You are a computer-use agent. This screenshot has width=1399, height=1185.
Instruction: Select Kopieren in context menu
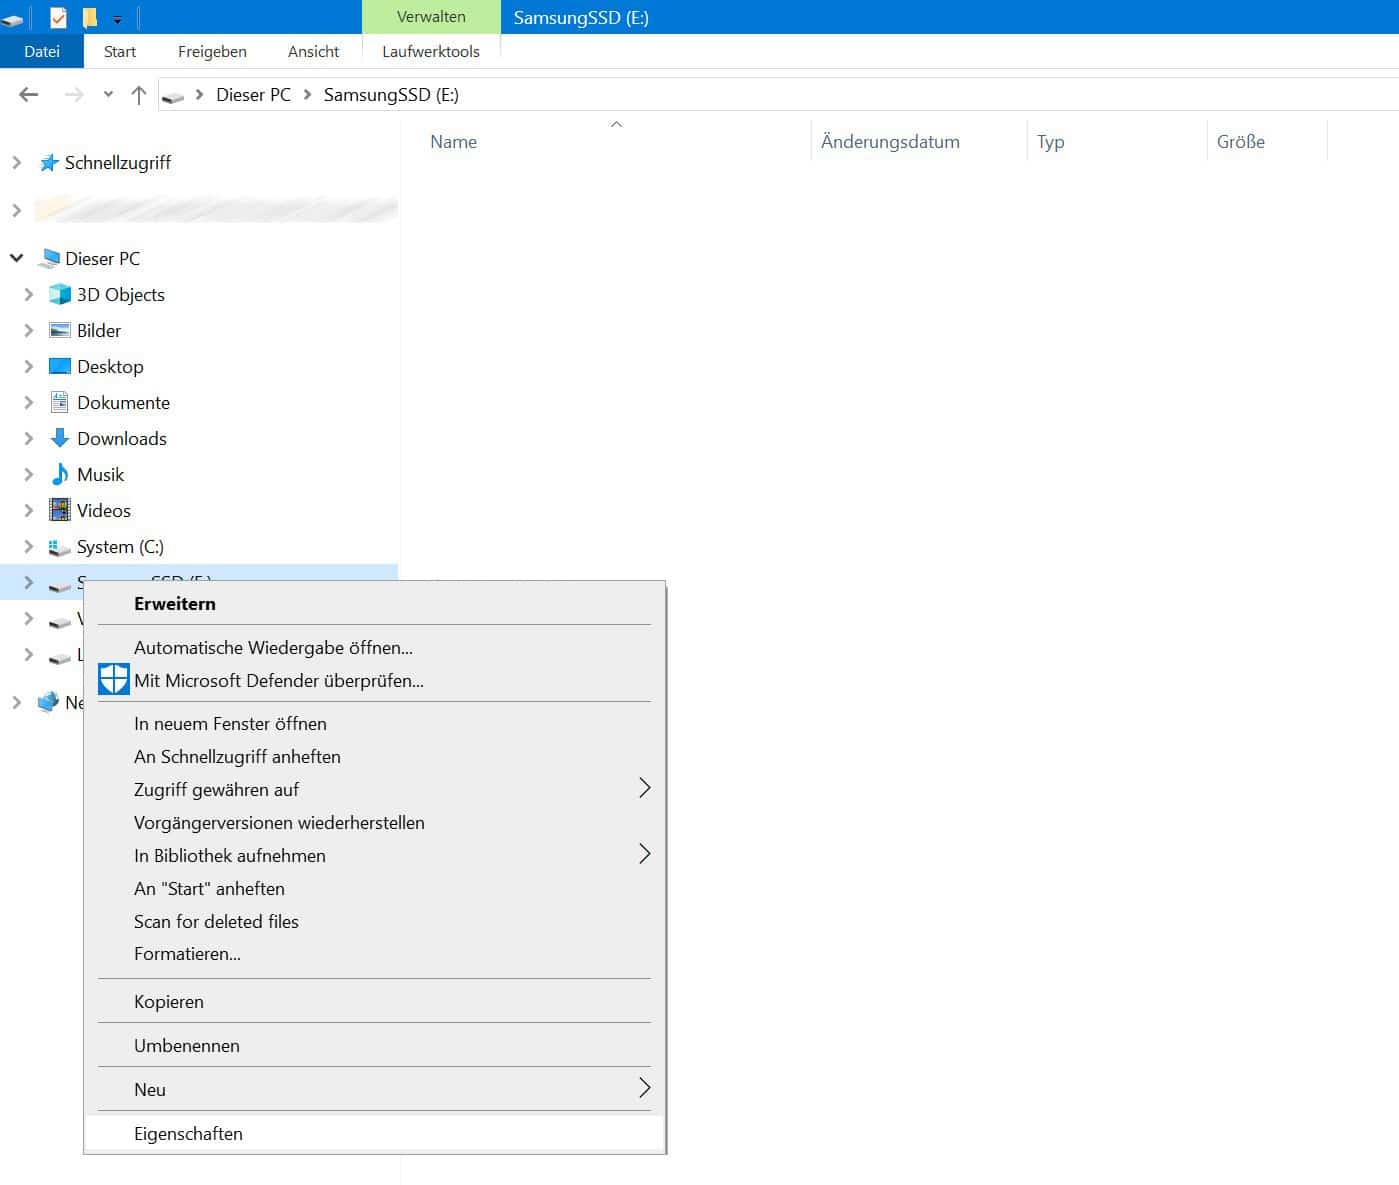coord(375,1001)
